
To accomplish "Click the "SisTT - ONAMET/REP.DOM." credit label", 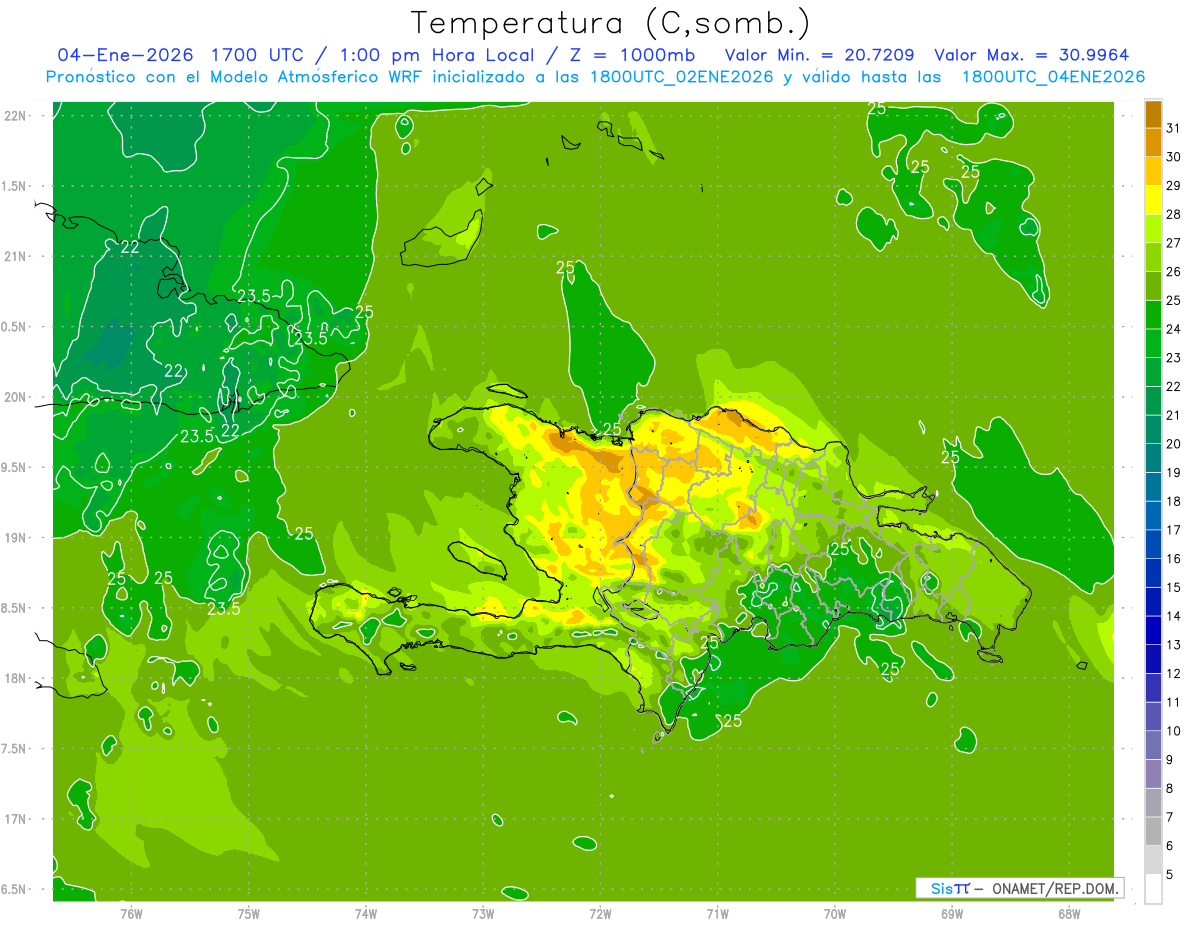I will point(1019,888).
